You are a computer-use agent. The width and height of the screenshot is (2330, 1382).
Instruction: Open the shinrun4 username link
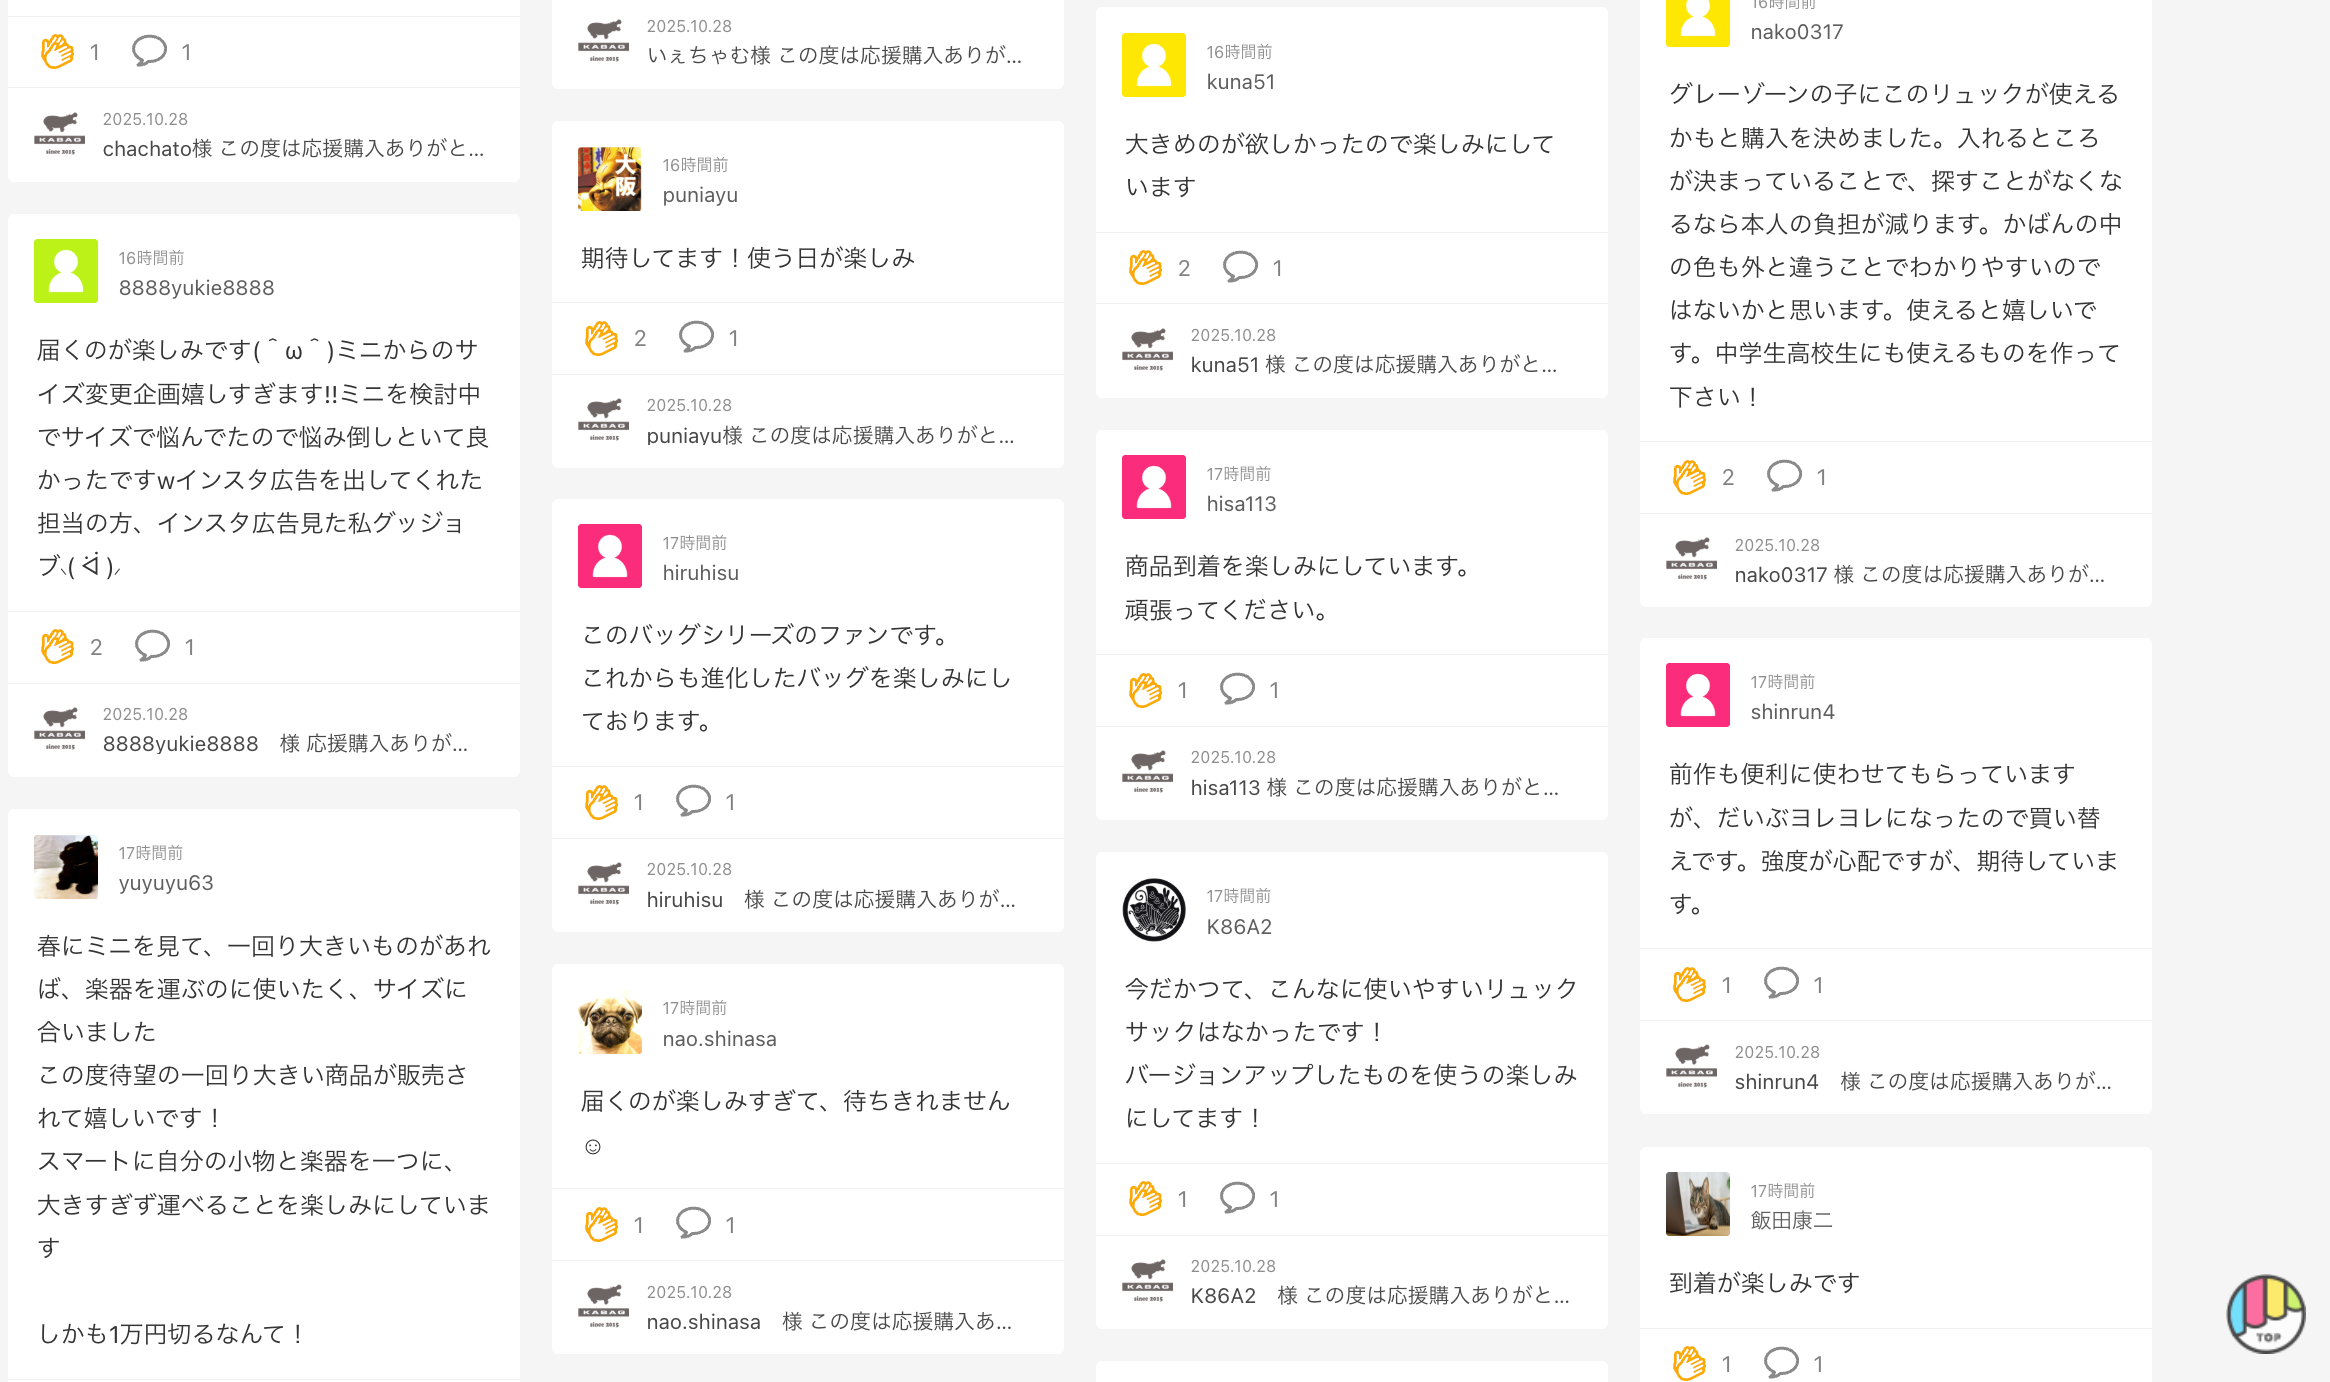click(x=1792, y=712)
